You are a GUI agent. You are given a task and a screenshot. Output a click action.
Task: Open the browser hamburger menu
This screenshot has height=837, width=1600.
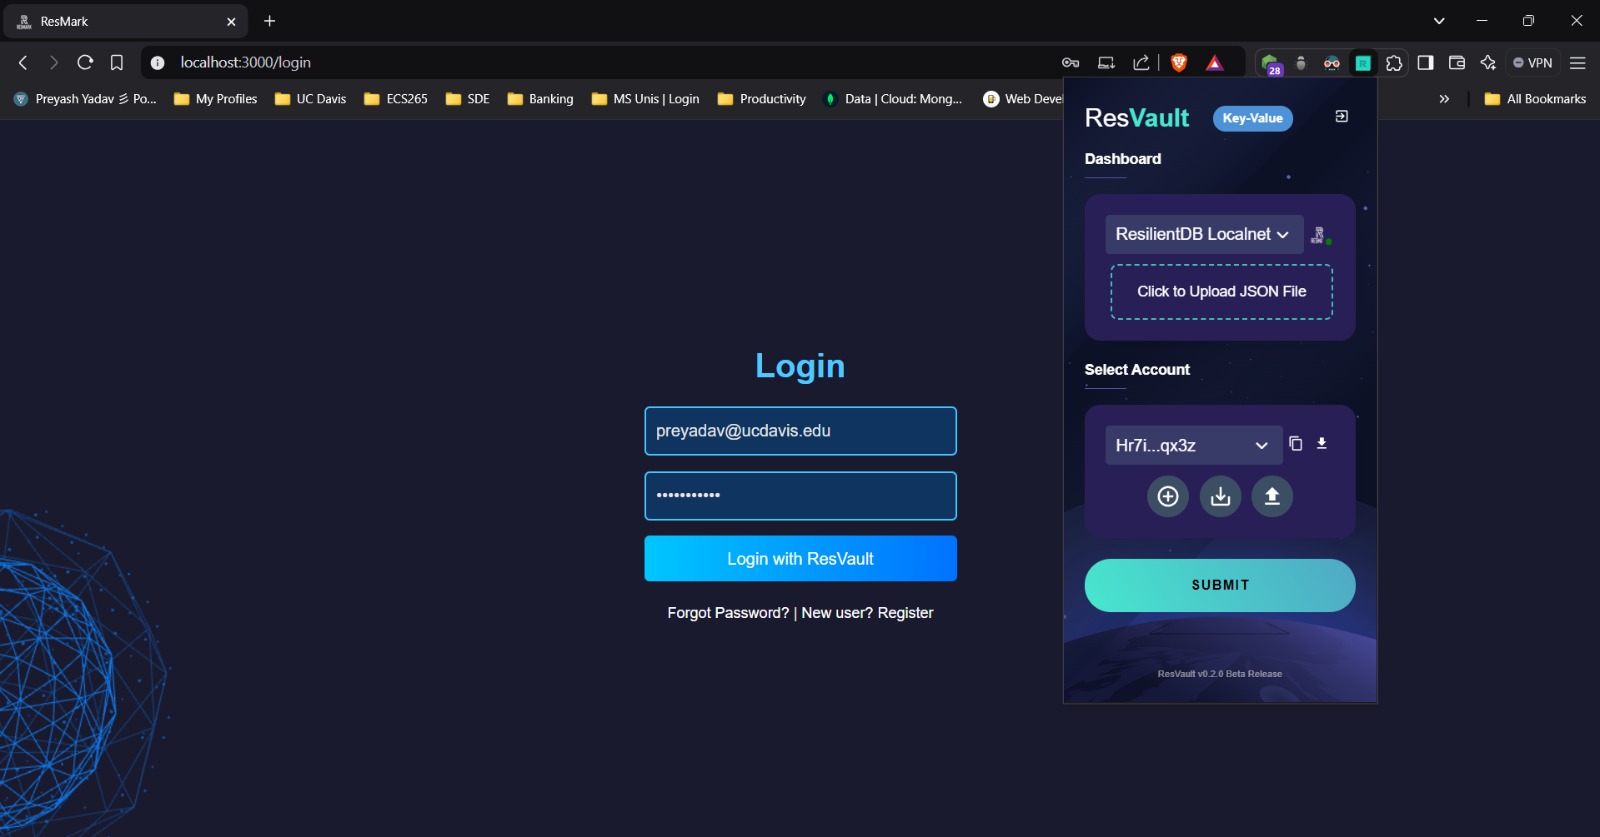point(1578,62)
